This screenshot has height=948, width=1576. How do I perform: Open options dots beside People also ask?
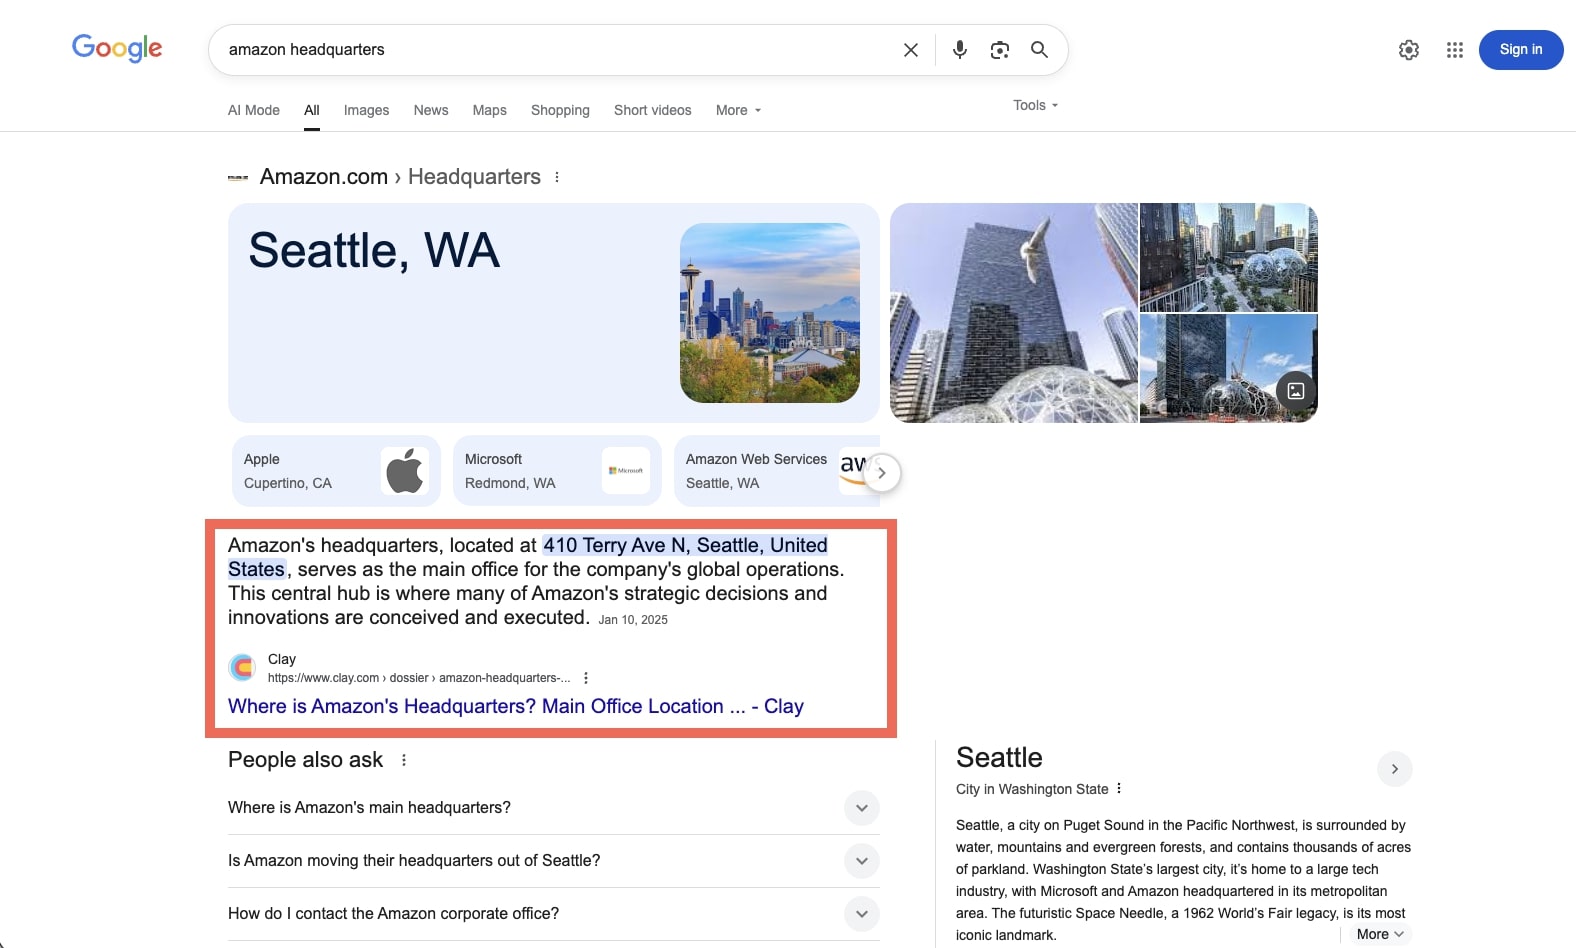[x=404, y=760]
